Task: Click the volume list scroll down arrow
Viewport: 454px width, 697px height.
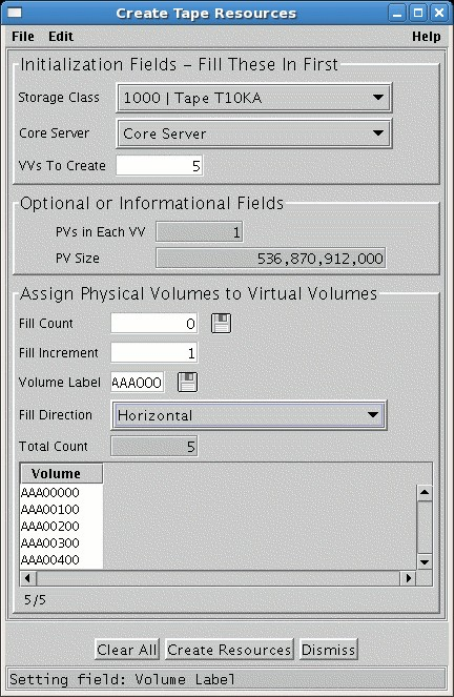Action: point(425,562)
